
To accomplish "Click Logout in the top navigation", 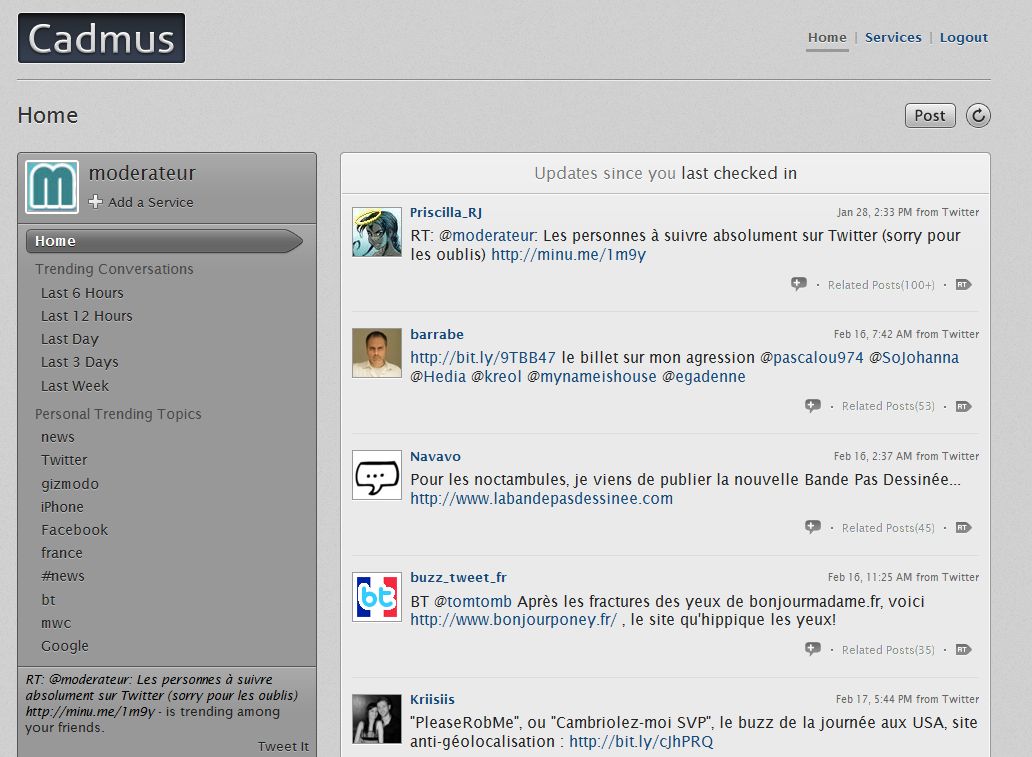I will (x=964, y=38).
